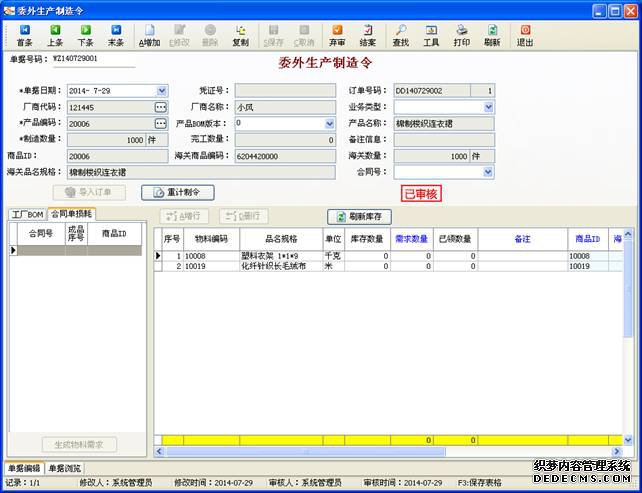This screenshot has height=493, width=642.
Task: Click the Print (打印) toolbar icon
Action: point(461,35)
